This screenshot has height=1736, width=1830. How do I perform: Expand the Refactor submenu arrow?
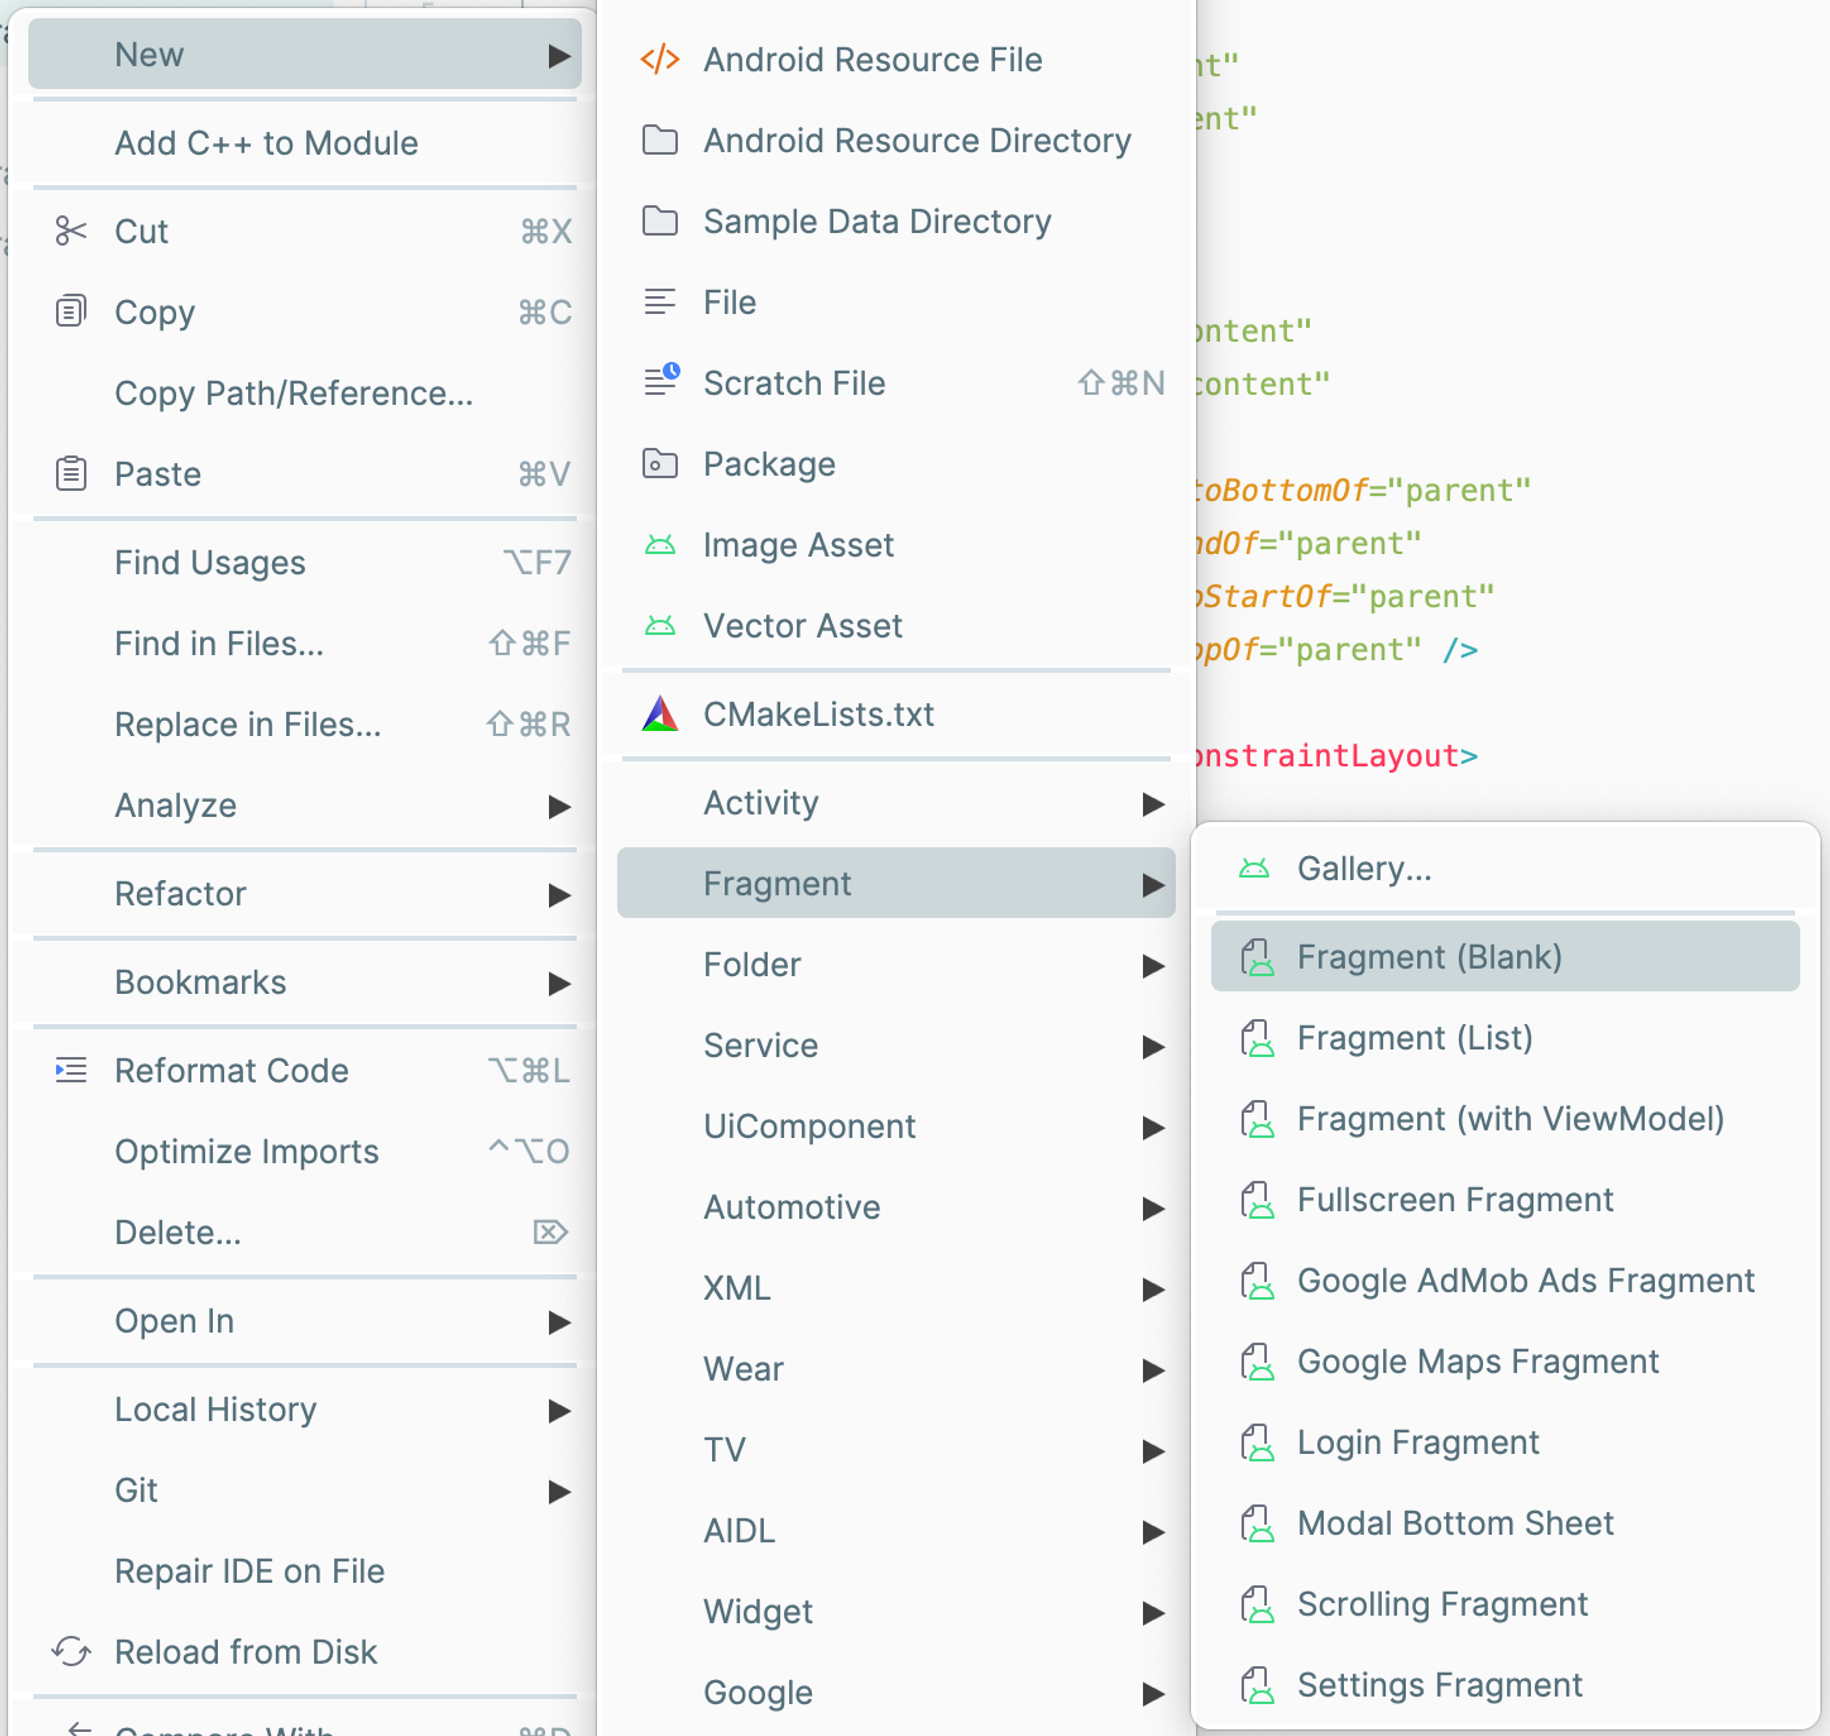tap(559, 895)
